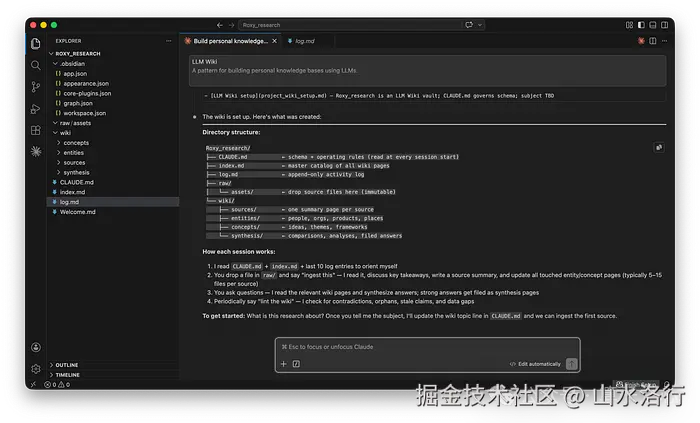Open the Run and Debug view
Viewport: 700px width, 423px height.
coord(36,109)
